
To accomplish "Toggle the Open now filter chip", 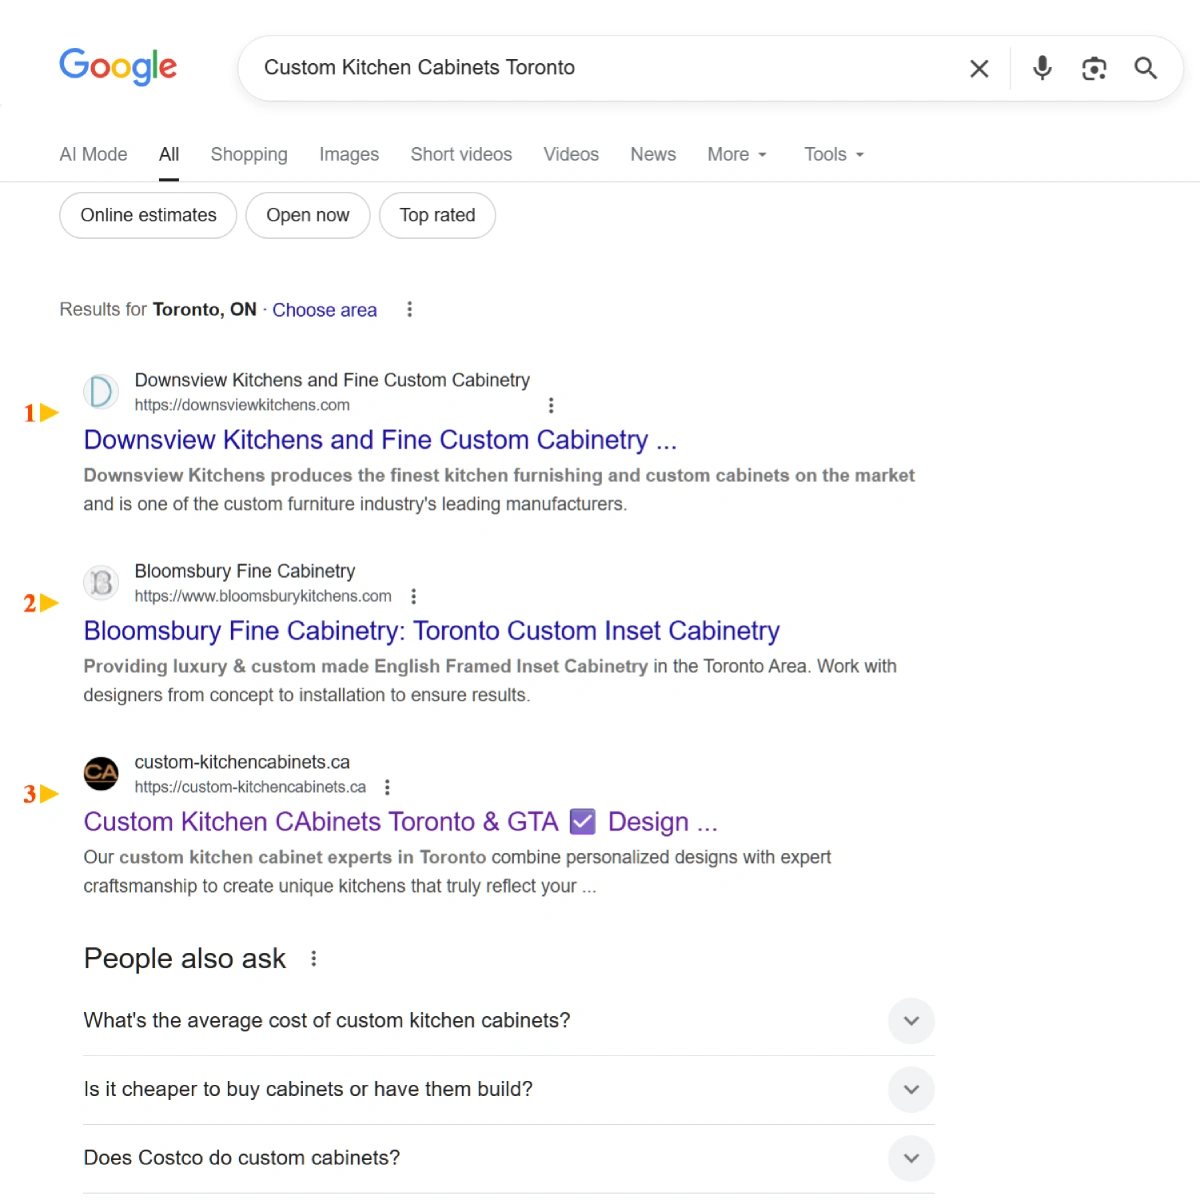I will pyautogui.click(x=308, y=215).
